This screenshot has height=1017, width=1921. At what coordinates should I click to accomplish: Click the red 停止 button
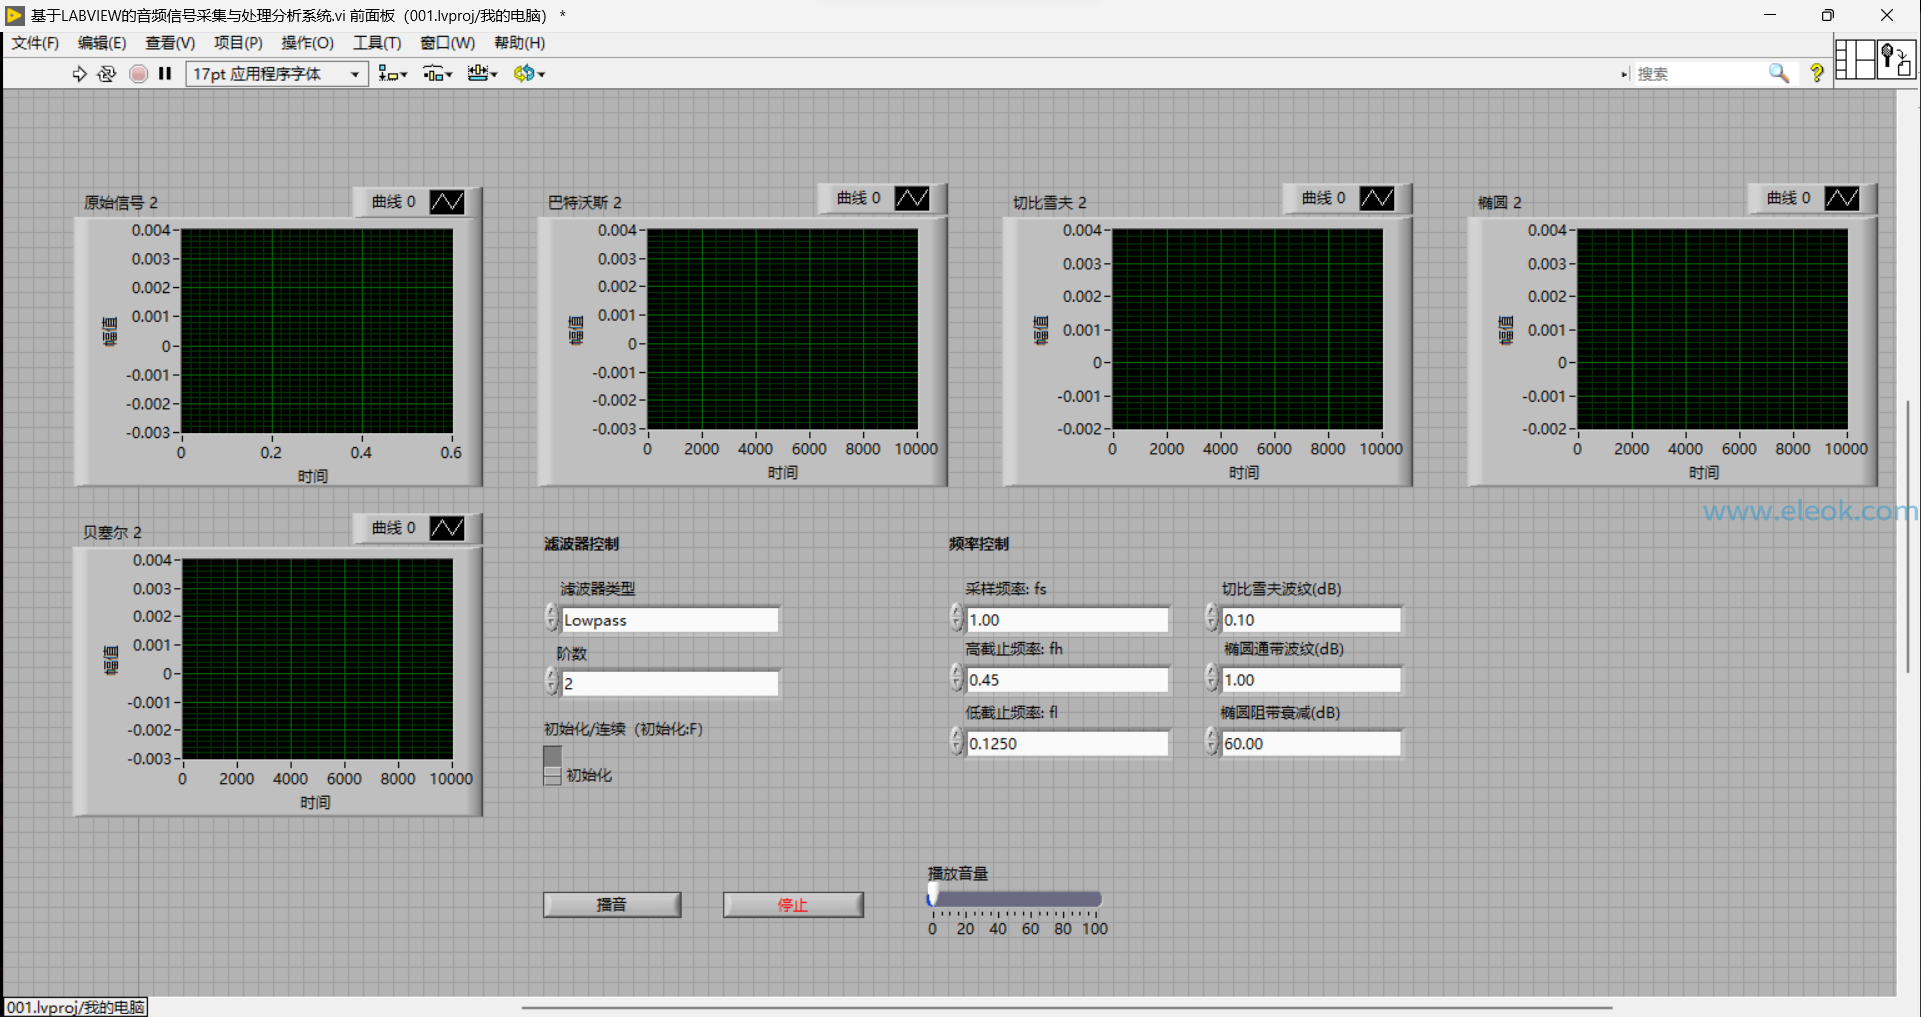point(793,905)
